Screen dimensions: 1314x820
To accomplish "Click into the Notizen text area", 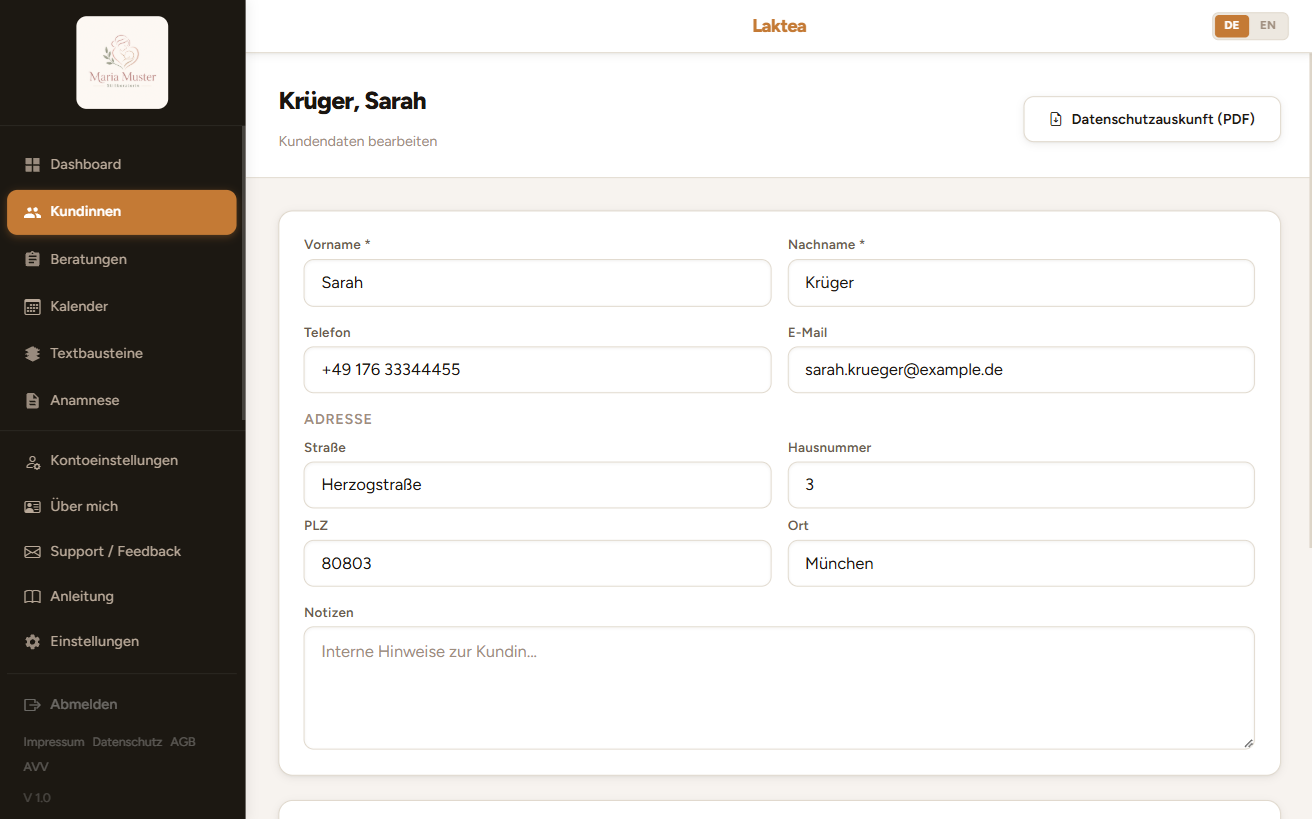I will (x=779, y=688).
